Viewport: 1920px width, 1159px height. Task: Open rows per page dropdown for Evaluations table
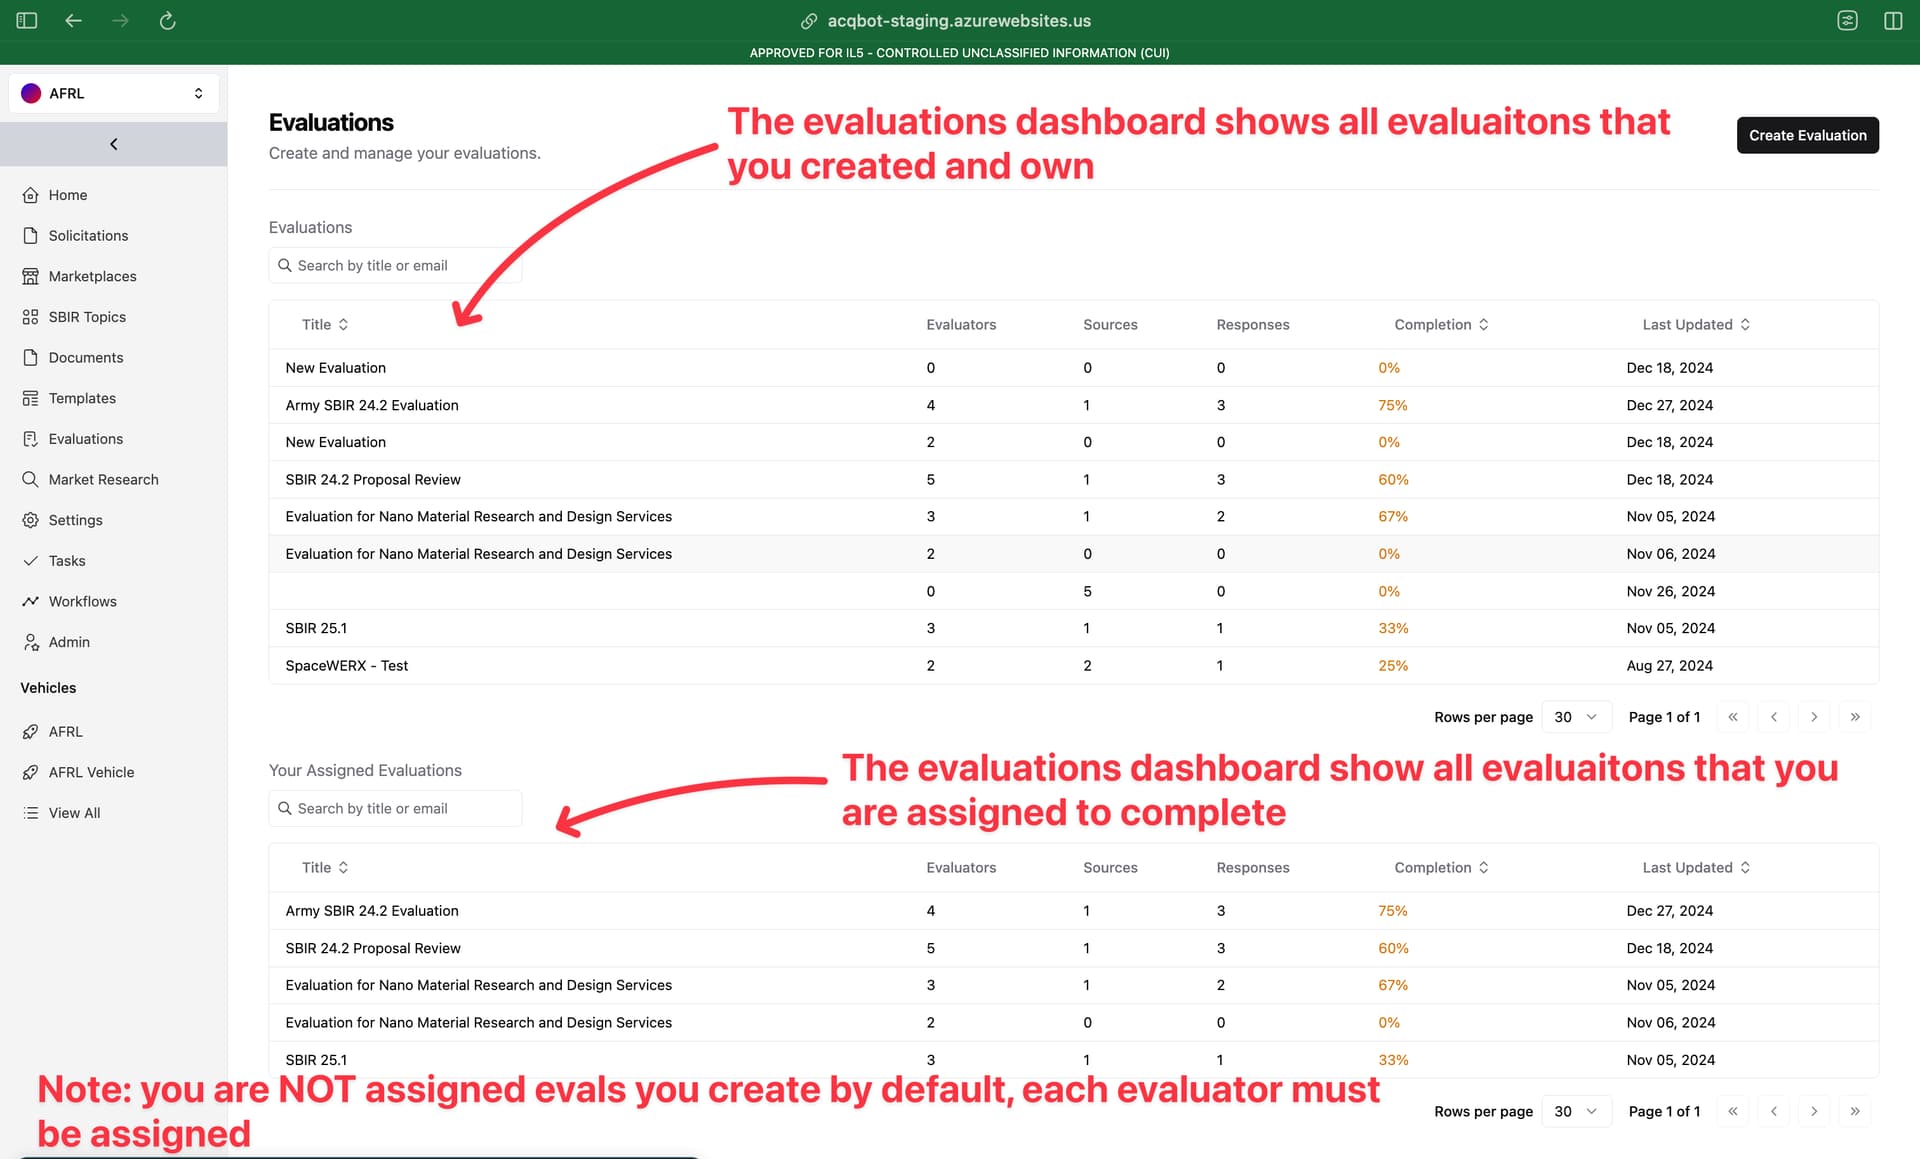[1576, 717]
